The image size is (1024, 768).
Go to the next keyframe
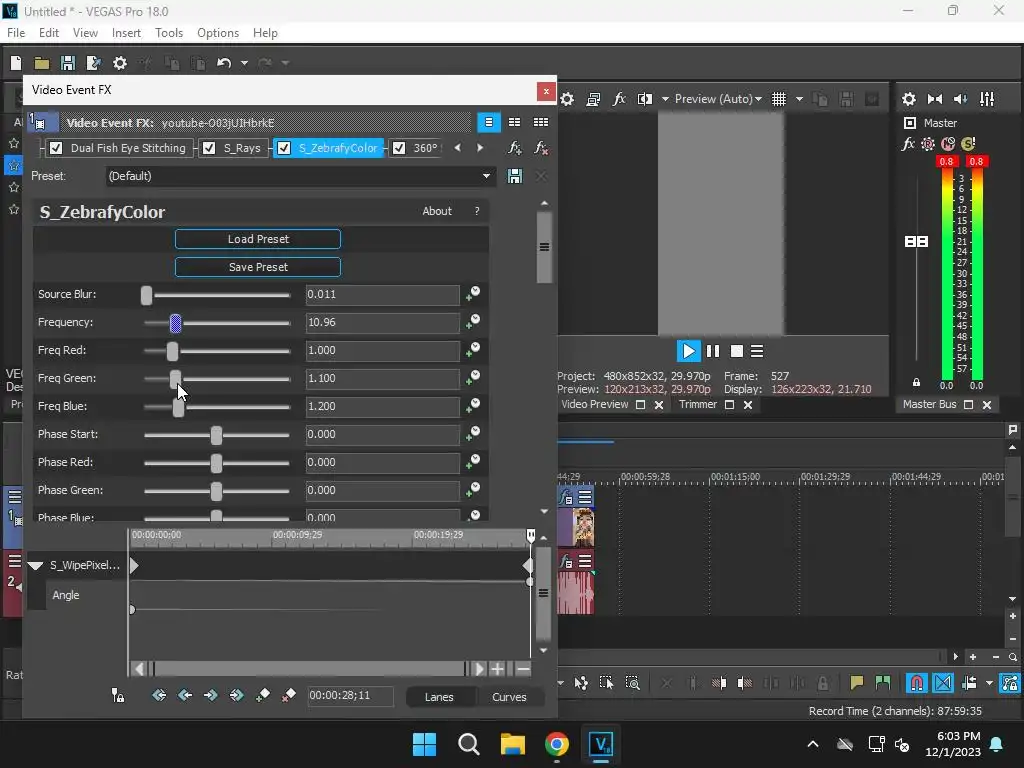(210, 696)
